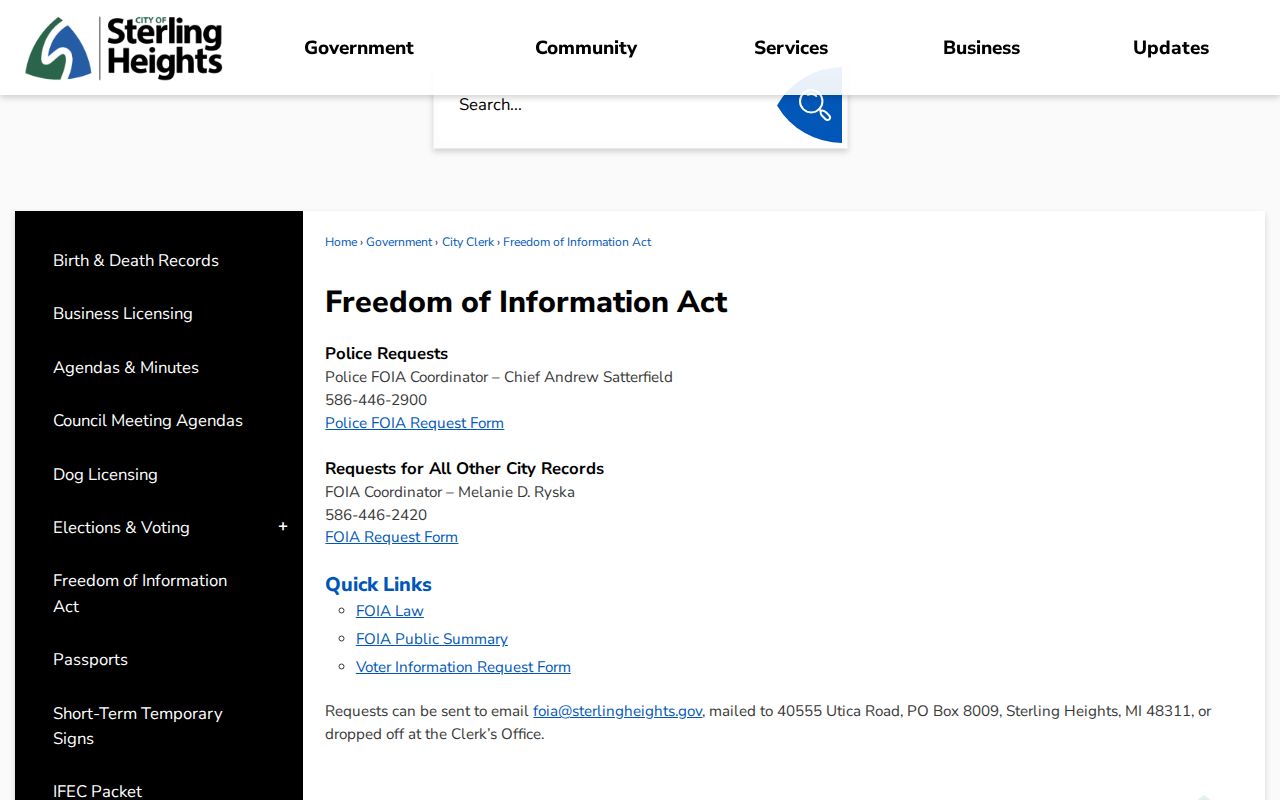Viewport: 1280px width, 800px height.
Task: Click the magnifying glass search icon
Action: tap(812, 105)
